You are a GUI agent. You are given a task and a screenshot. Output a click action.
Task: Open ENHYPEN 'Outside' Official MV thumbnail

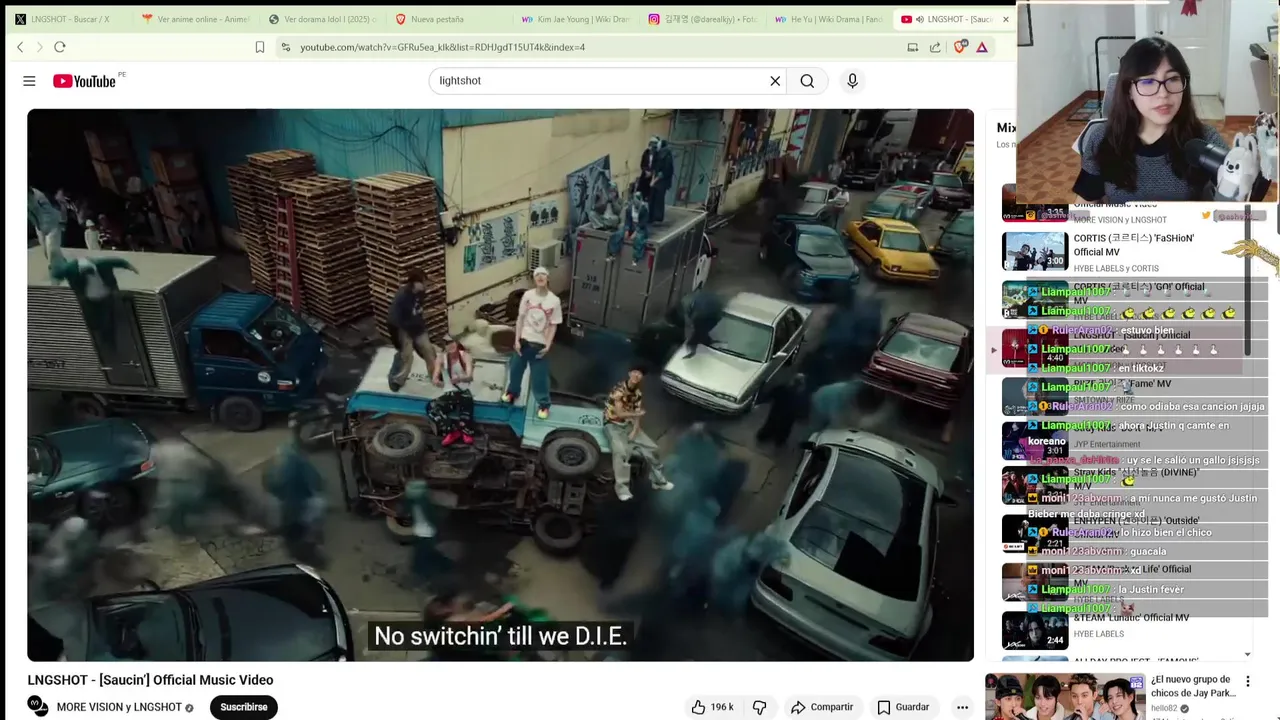coord(1035,533)
